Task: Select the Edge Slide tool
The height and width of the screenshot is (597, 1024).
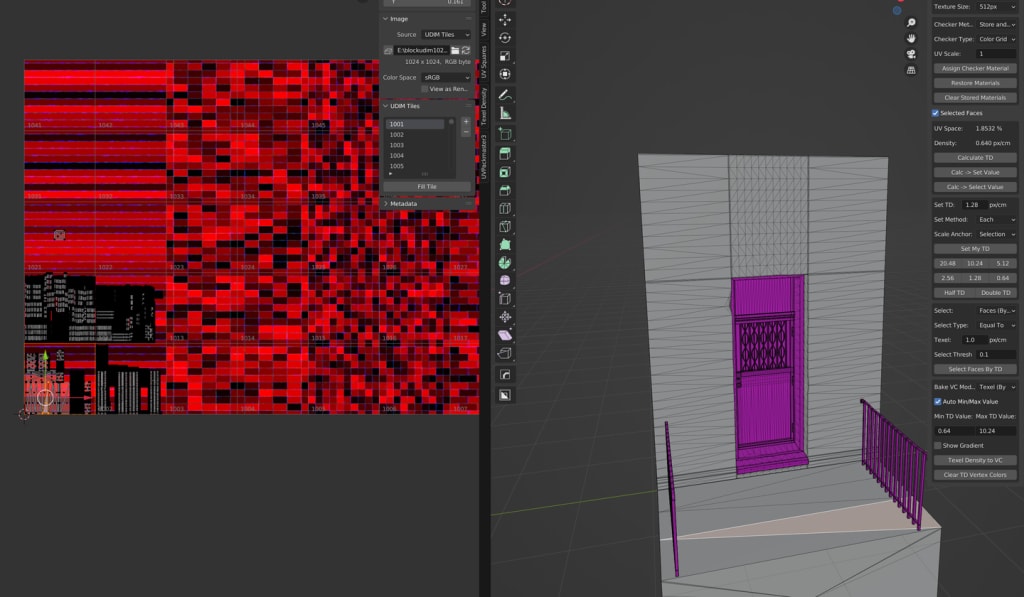Action: (x=505, y=298)
